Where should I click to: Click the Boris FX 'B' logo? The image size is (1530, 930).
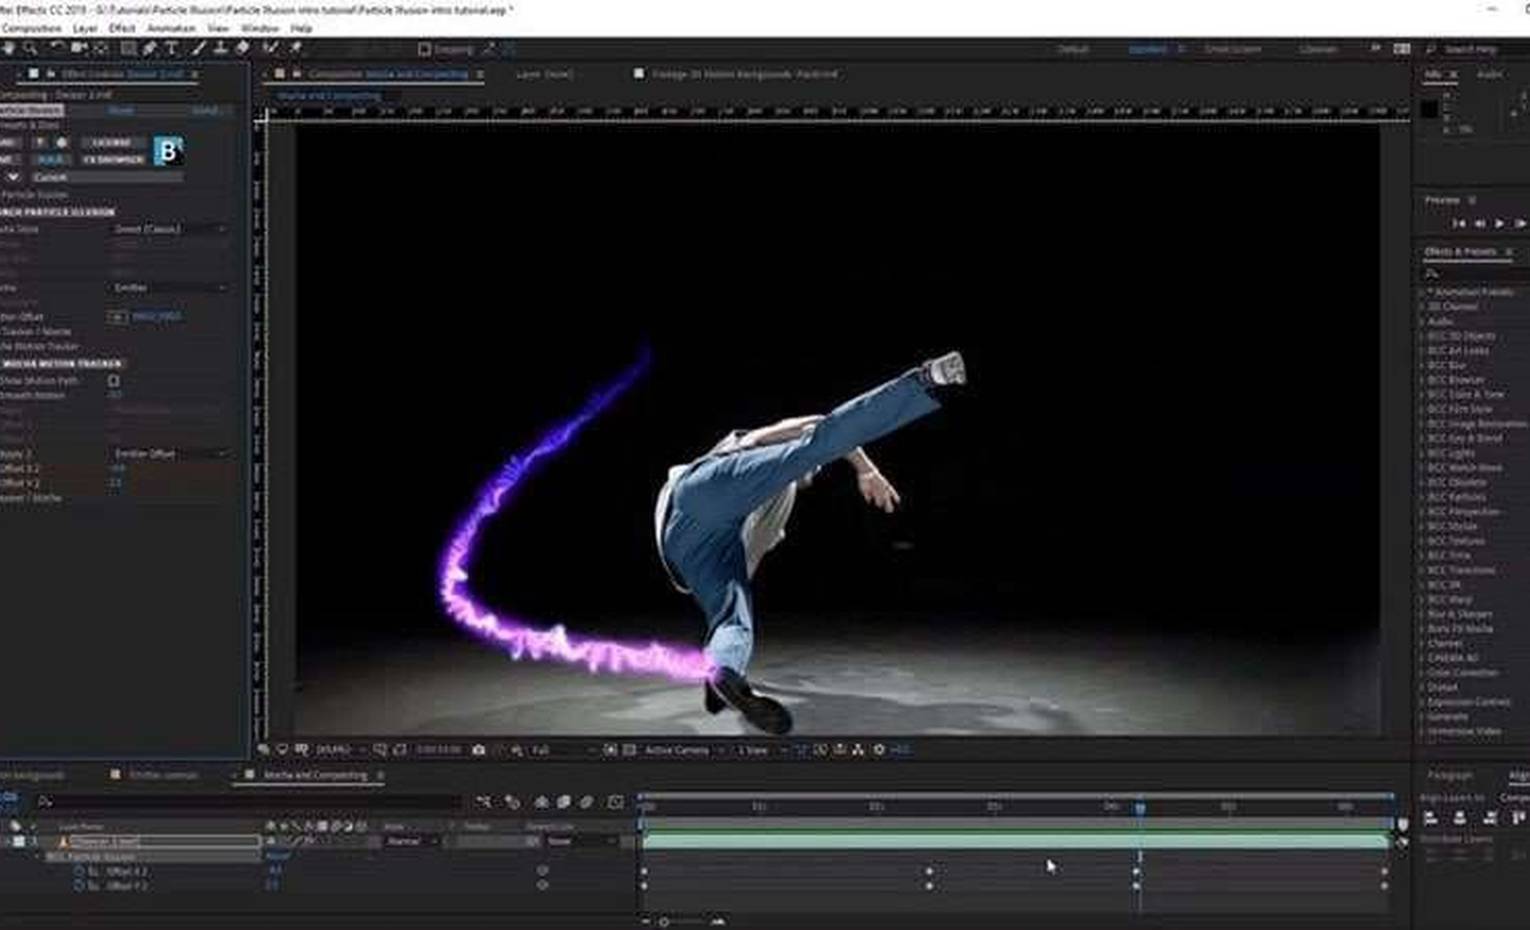pyautogui.click(x=168, y=151)
